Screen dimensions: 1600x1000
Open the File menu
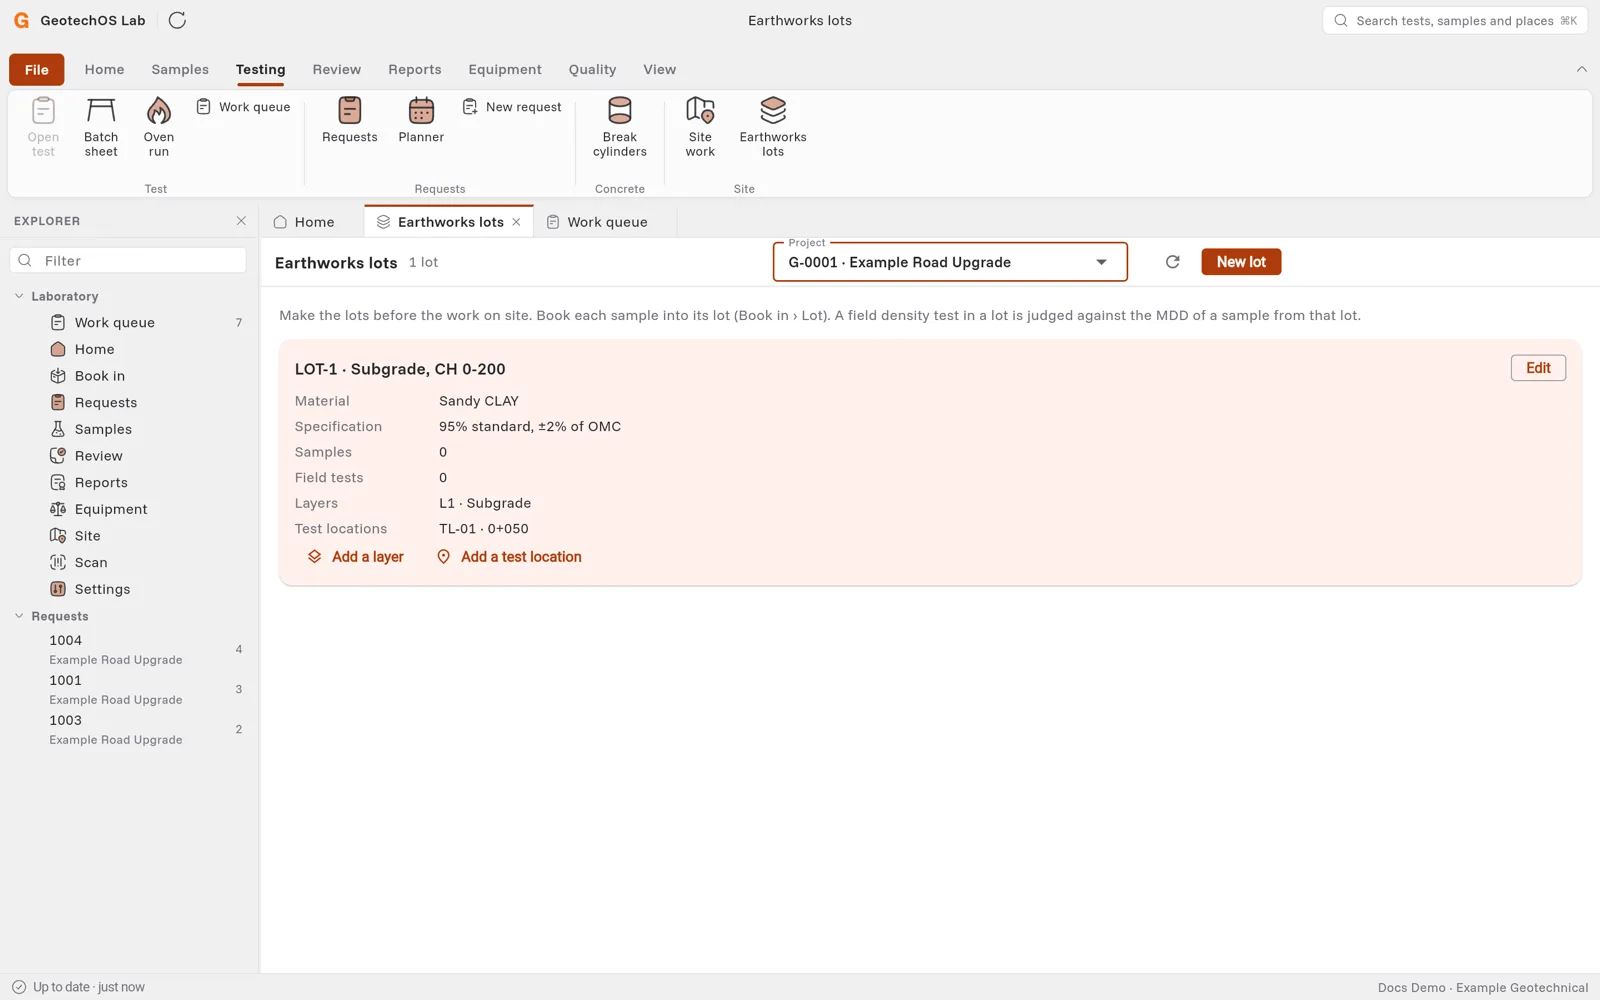[37, 70]
